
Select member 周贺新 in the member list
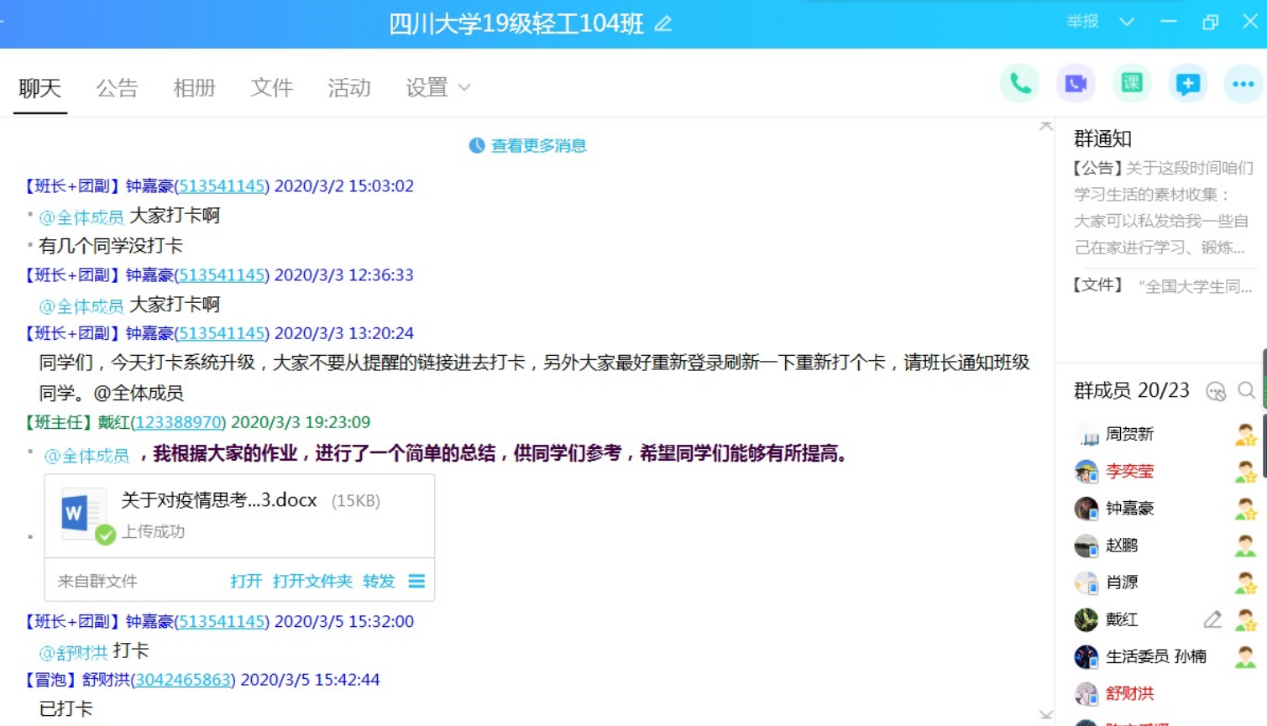point(1129,434)
